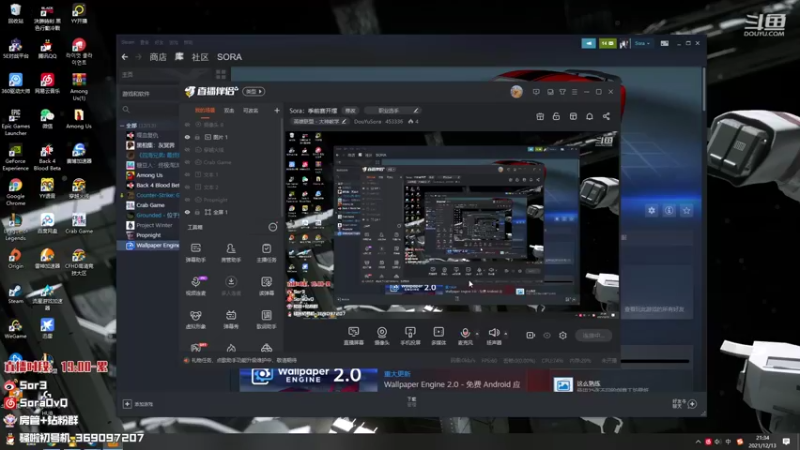The width and height of the screenshot is (800, 450).
Task: Click 添加游戏 at the bottom of Steam
Action: coord(138,404)
